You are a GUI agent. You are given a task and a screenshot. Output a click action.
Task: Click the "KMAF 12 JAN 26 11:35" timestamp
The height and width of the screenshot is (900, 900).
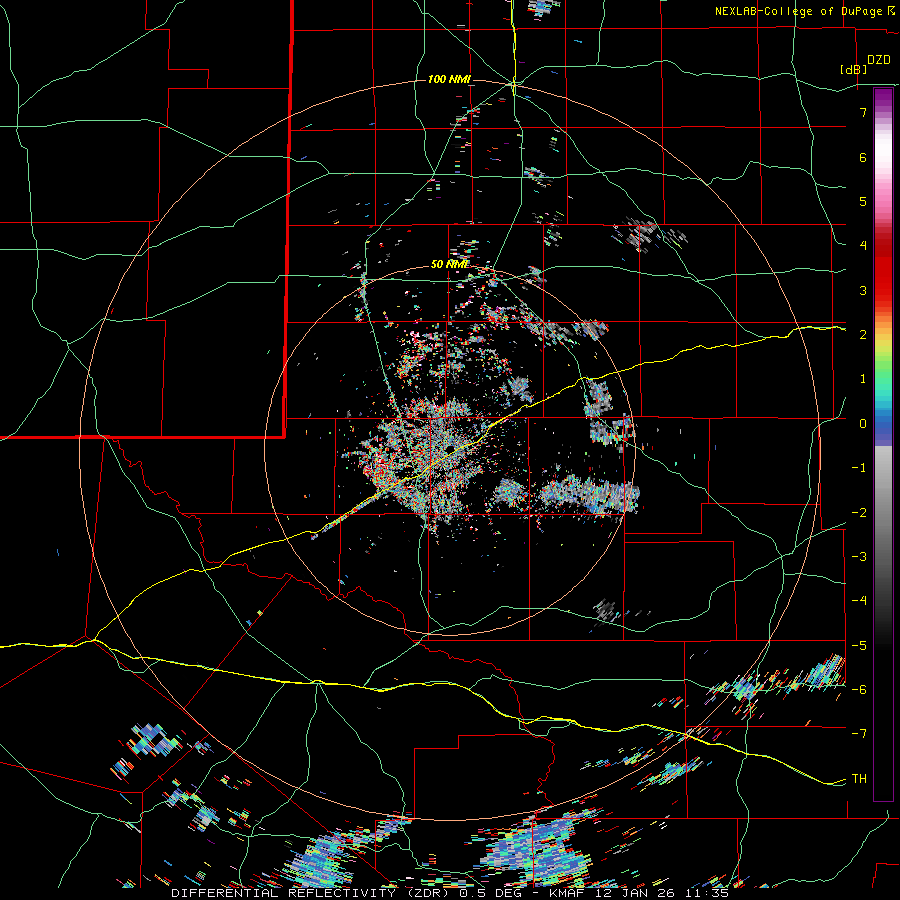[639, 893]
